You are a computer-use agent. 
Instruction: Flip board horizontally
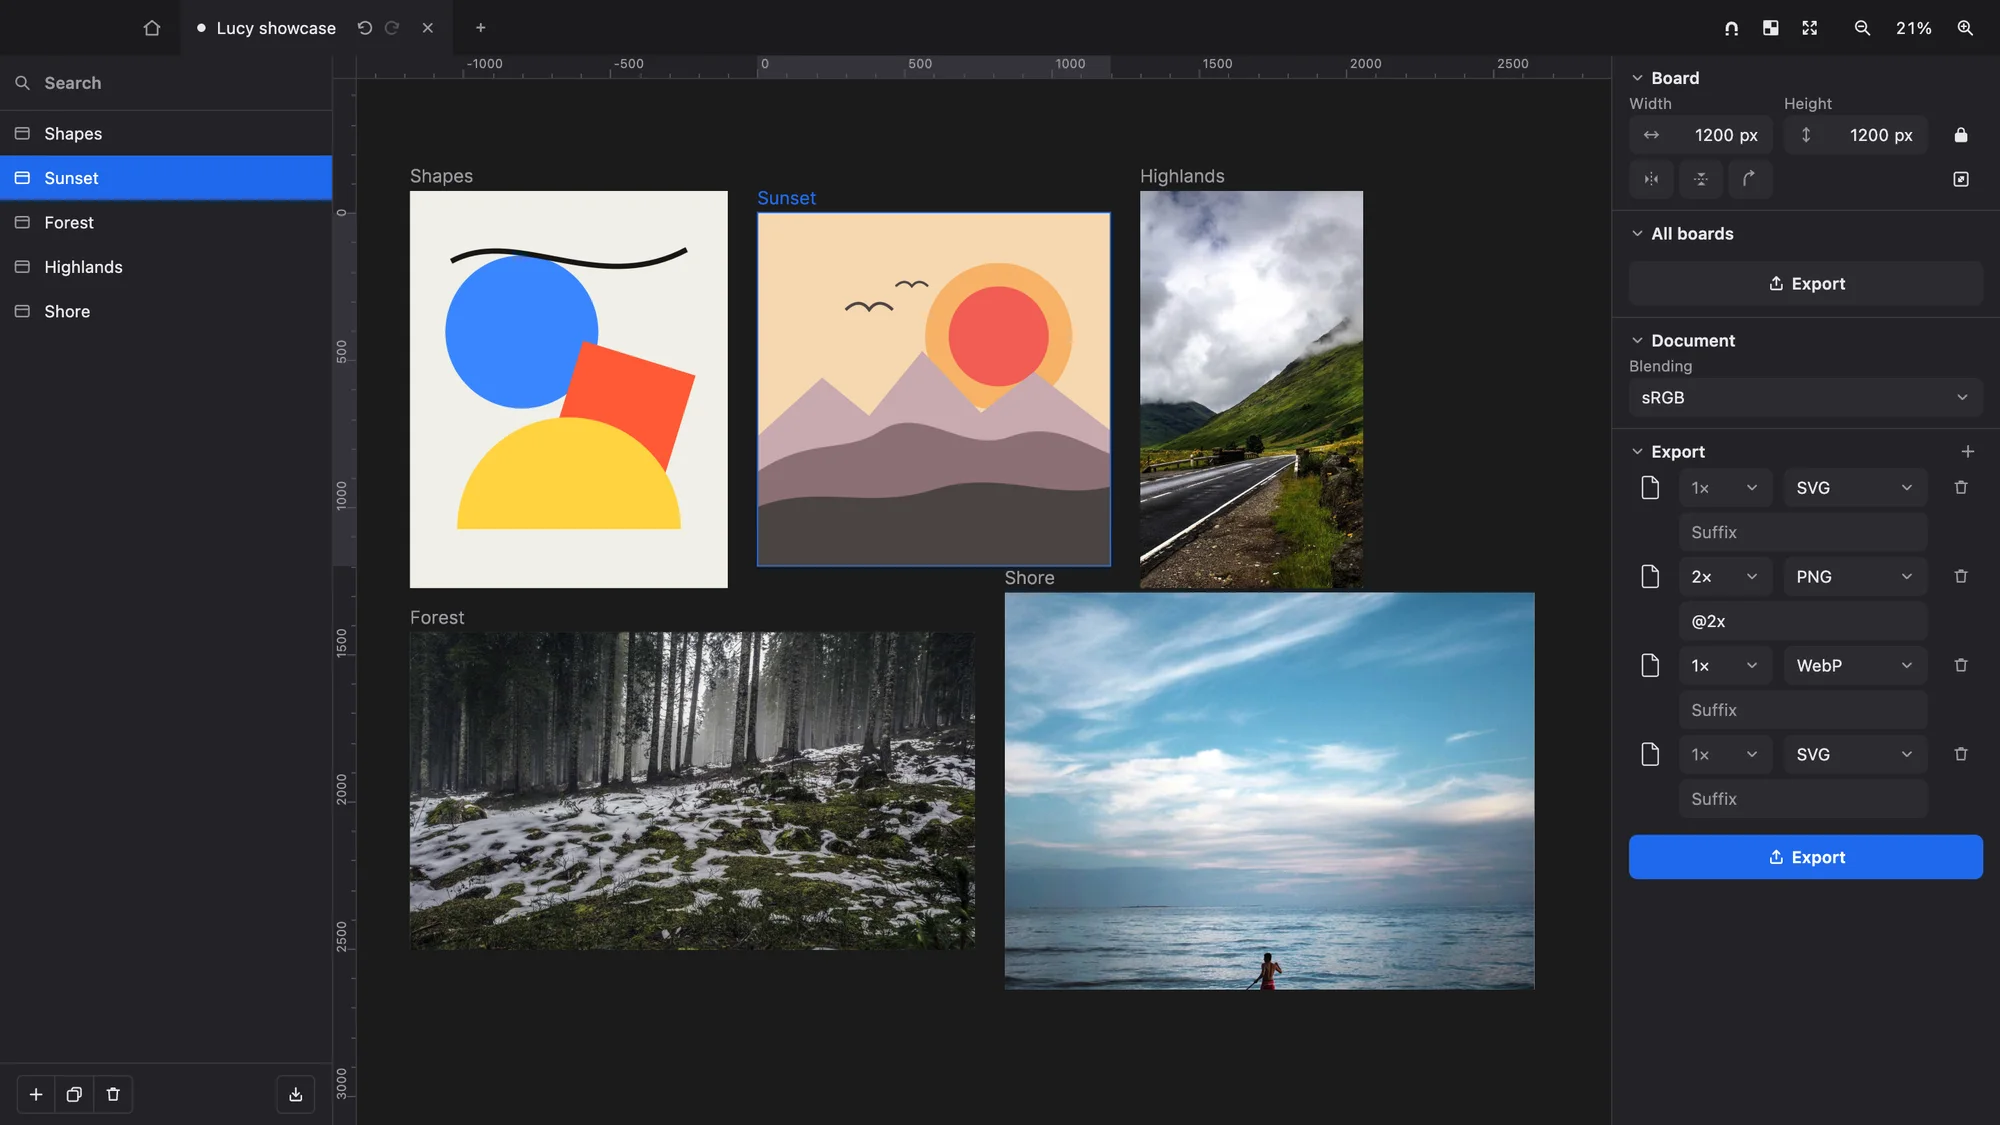[x=1651, y=179]
